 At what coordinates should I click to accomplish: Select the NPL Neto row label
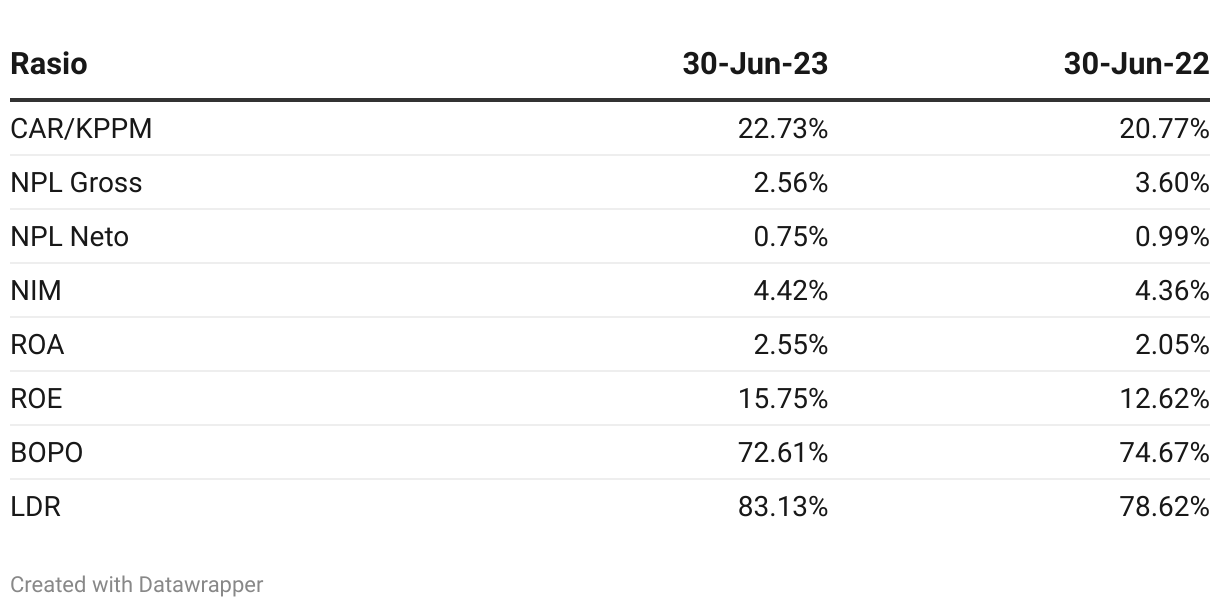pos(69,237)
